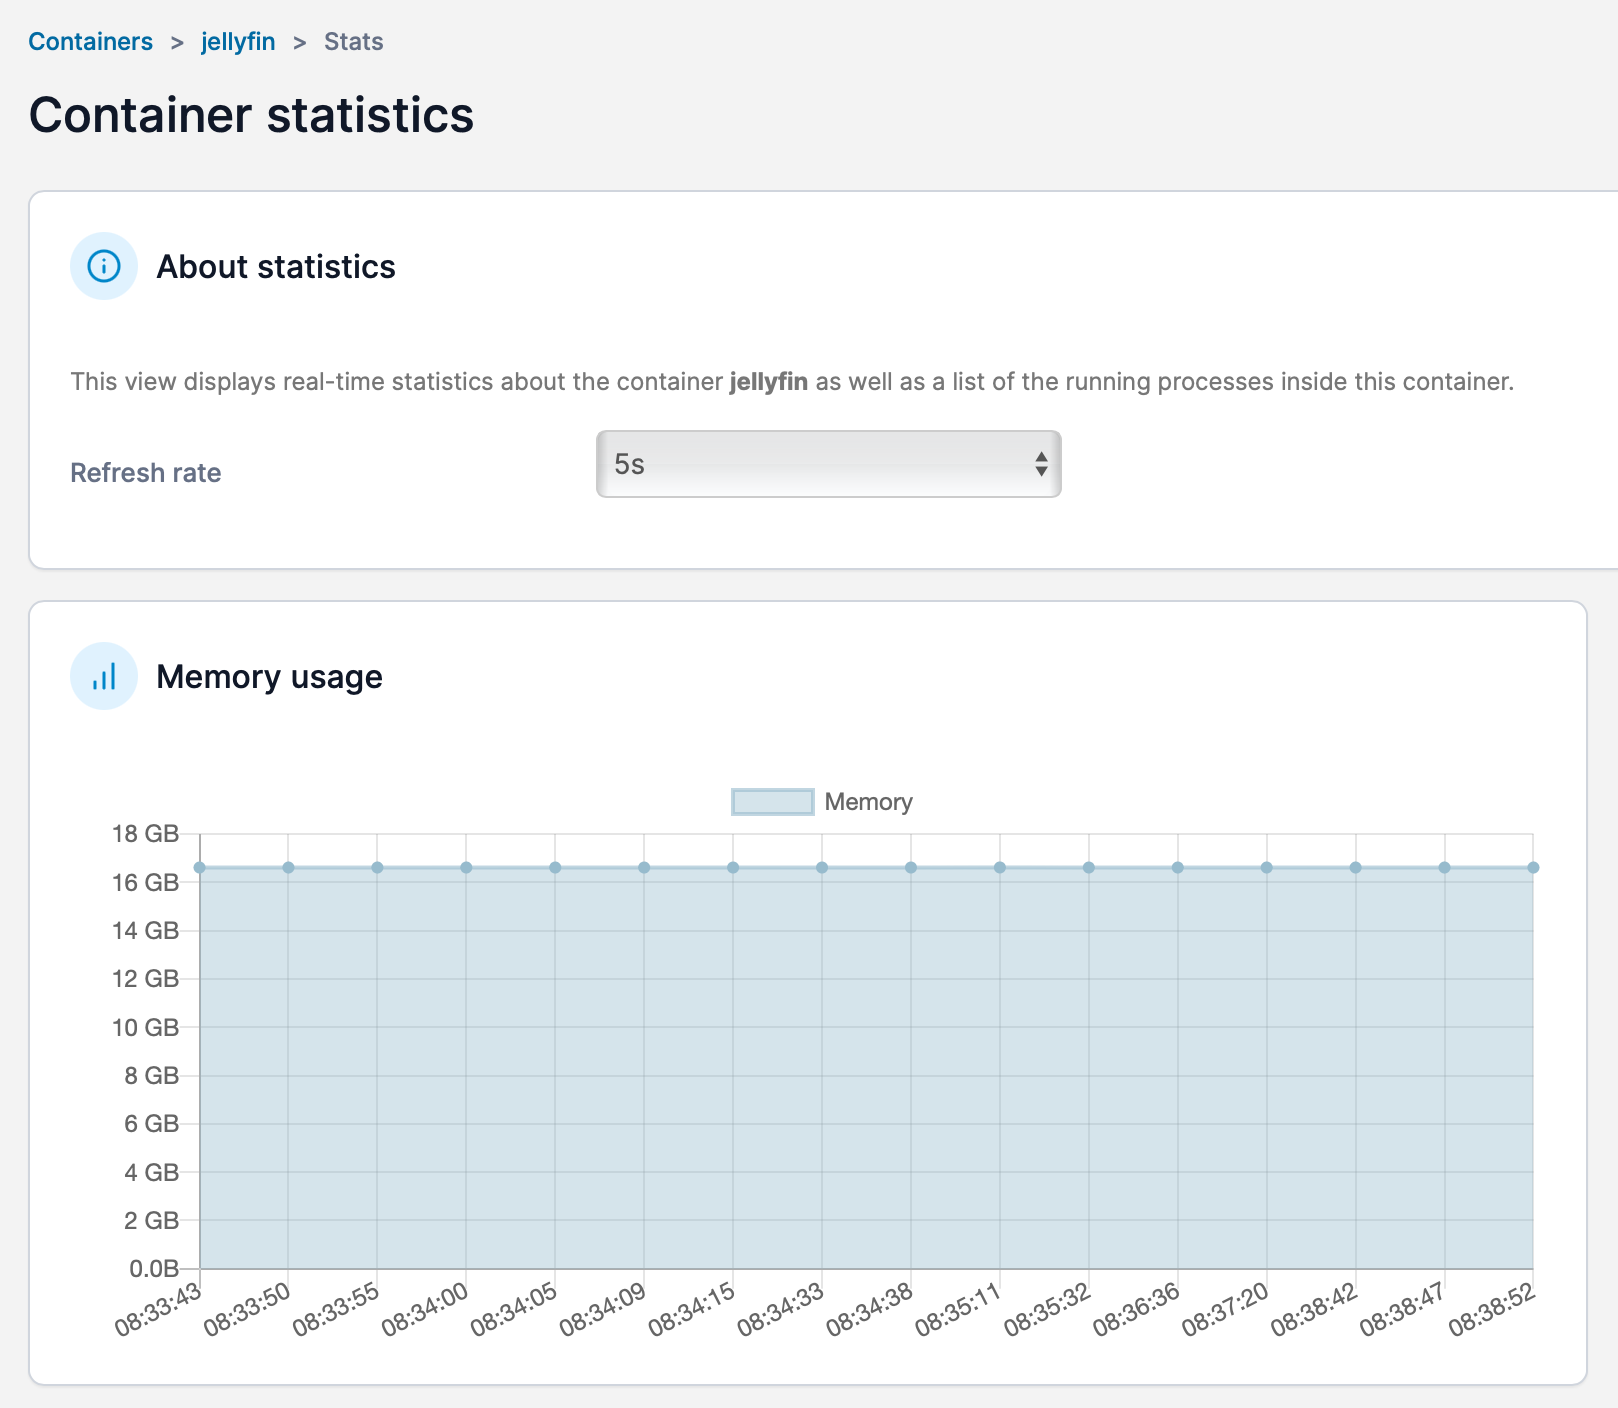Viewport: 1618px width, 1408px height.
Task: Select the data point at 08:34:00
Action: (x=466, y=868)
